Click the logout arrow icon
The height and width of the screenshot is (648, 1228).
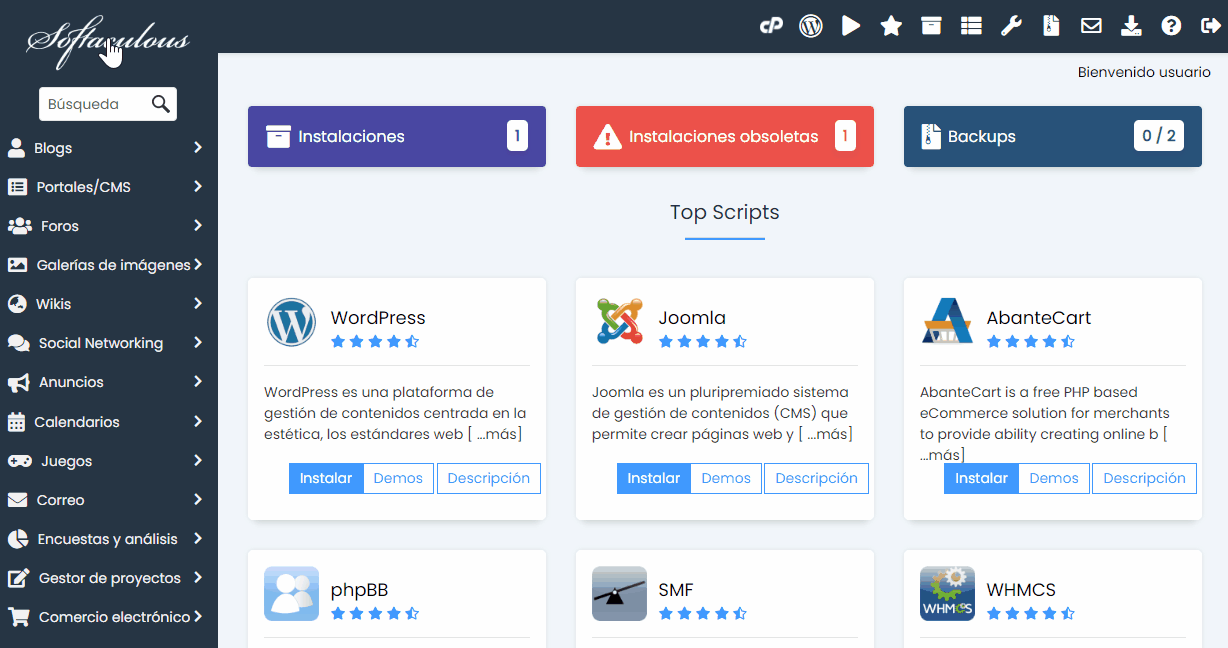click(1210, 26)
